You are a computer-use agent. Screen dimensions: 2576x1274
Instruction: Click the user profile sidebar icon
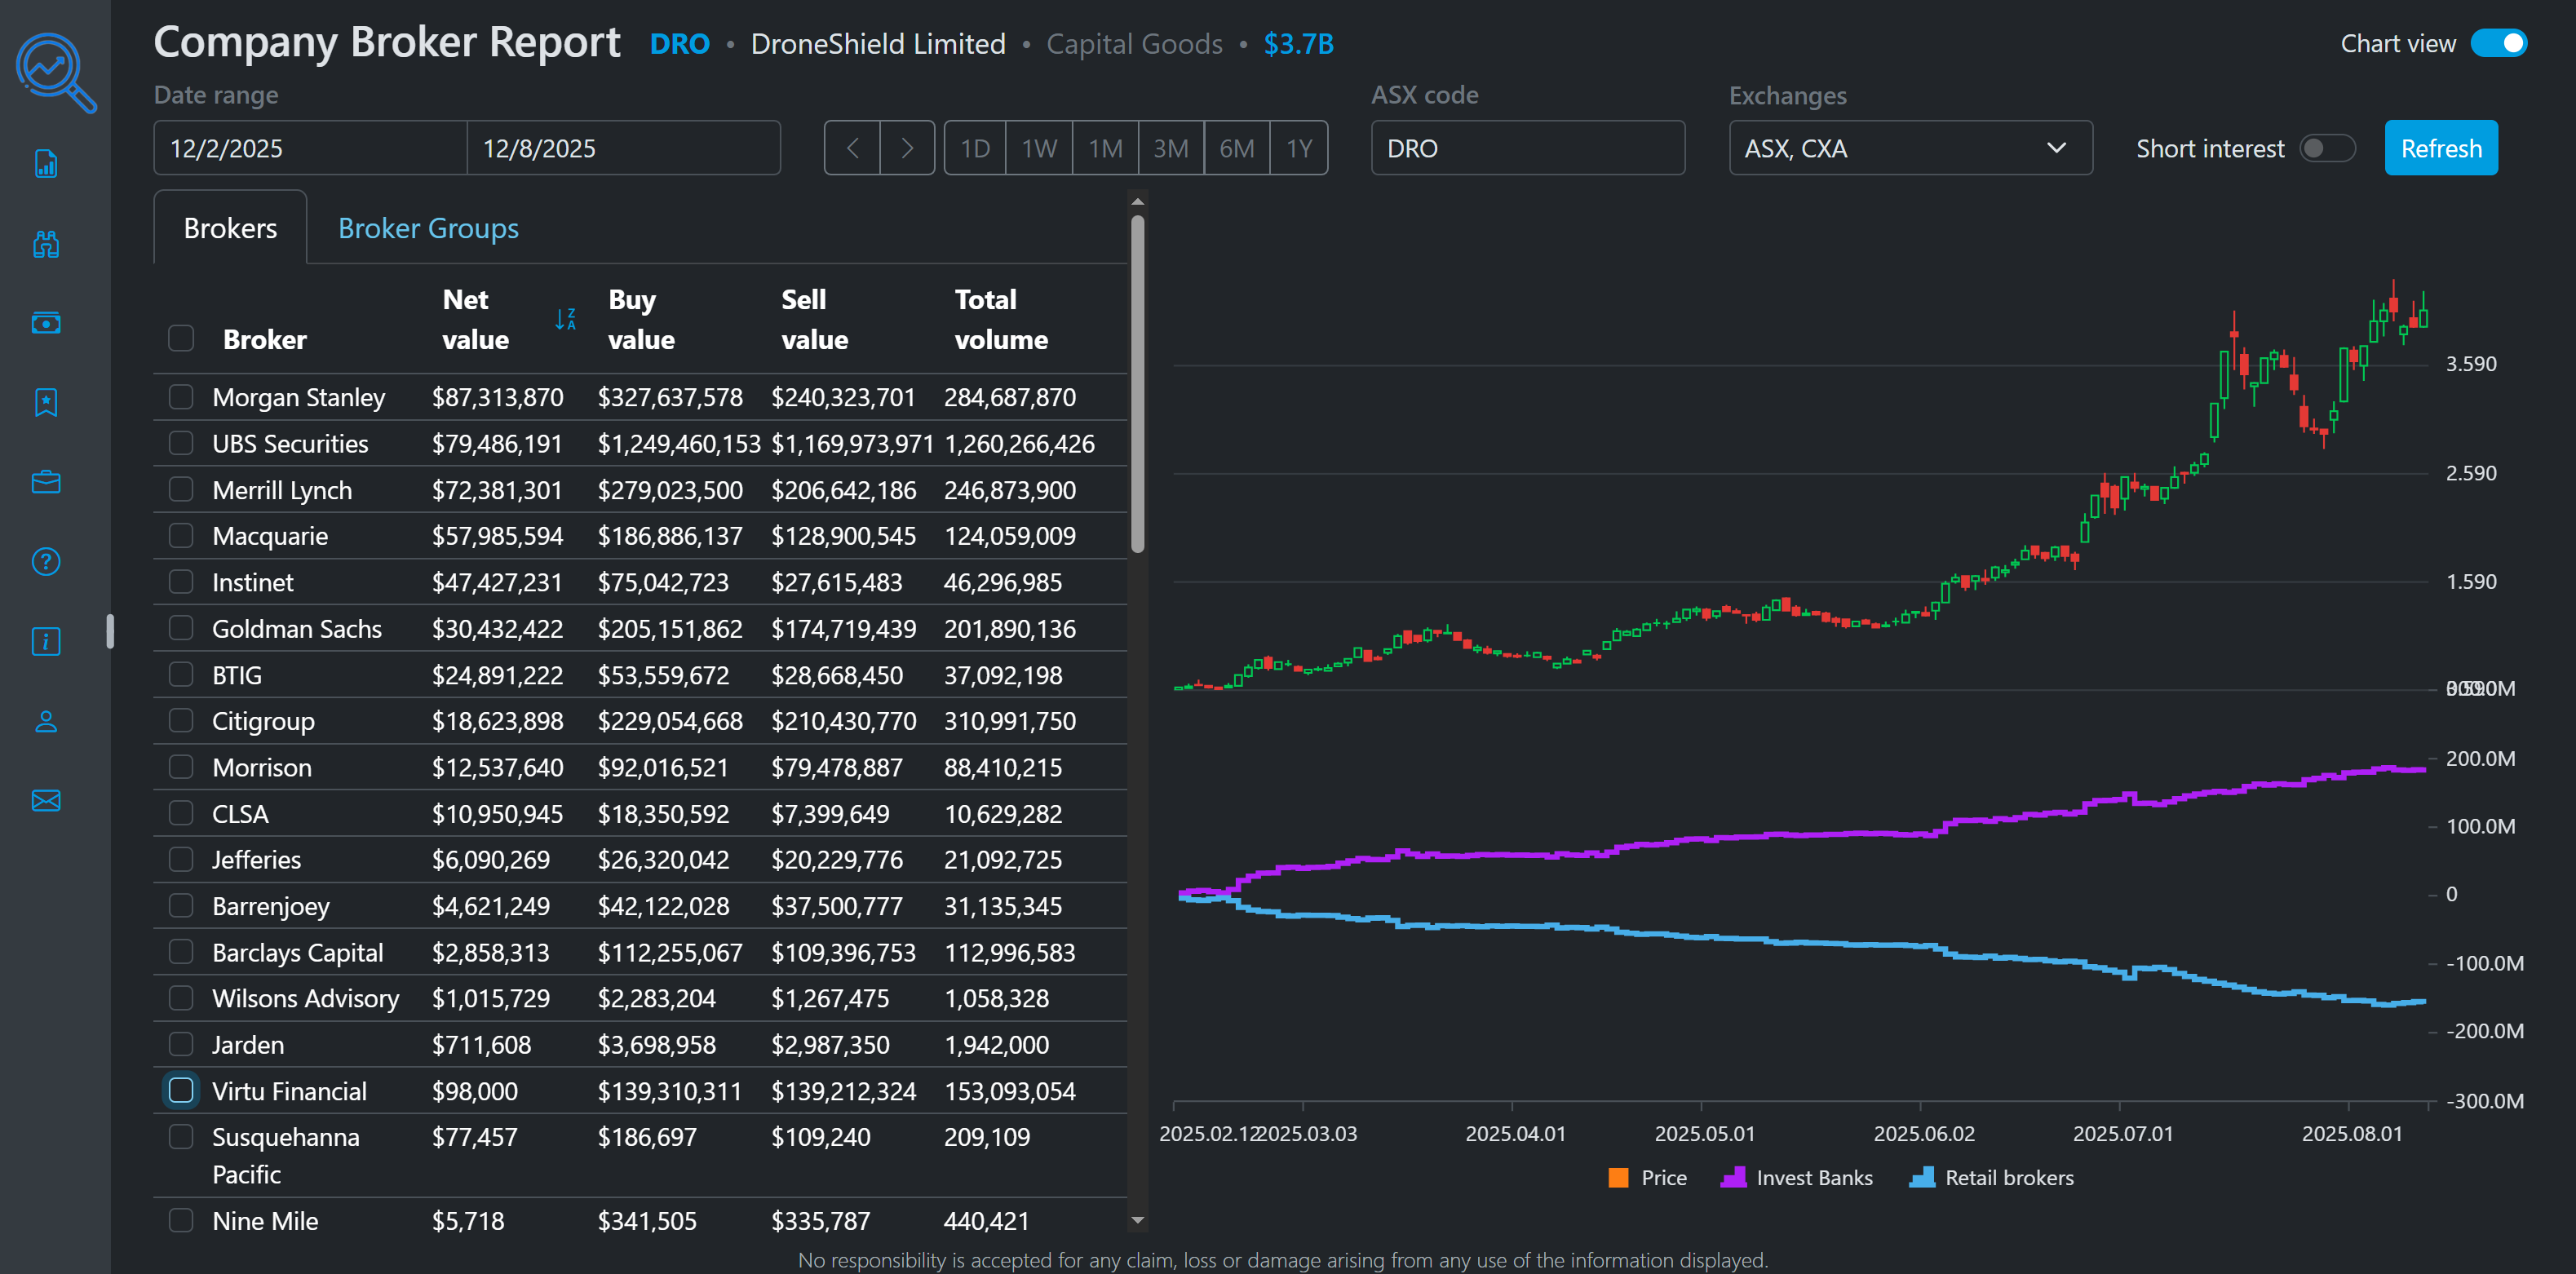click(x=46, y=721)
